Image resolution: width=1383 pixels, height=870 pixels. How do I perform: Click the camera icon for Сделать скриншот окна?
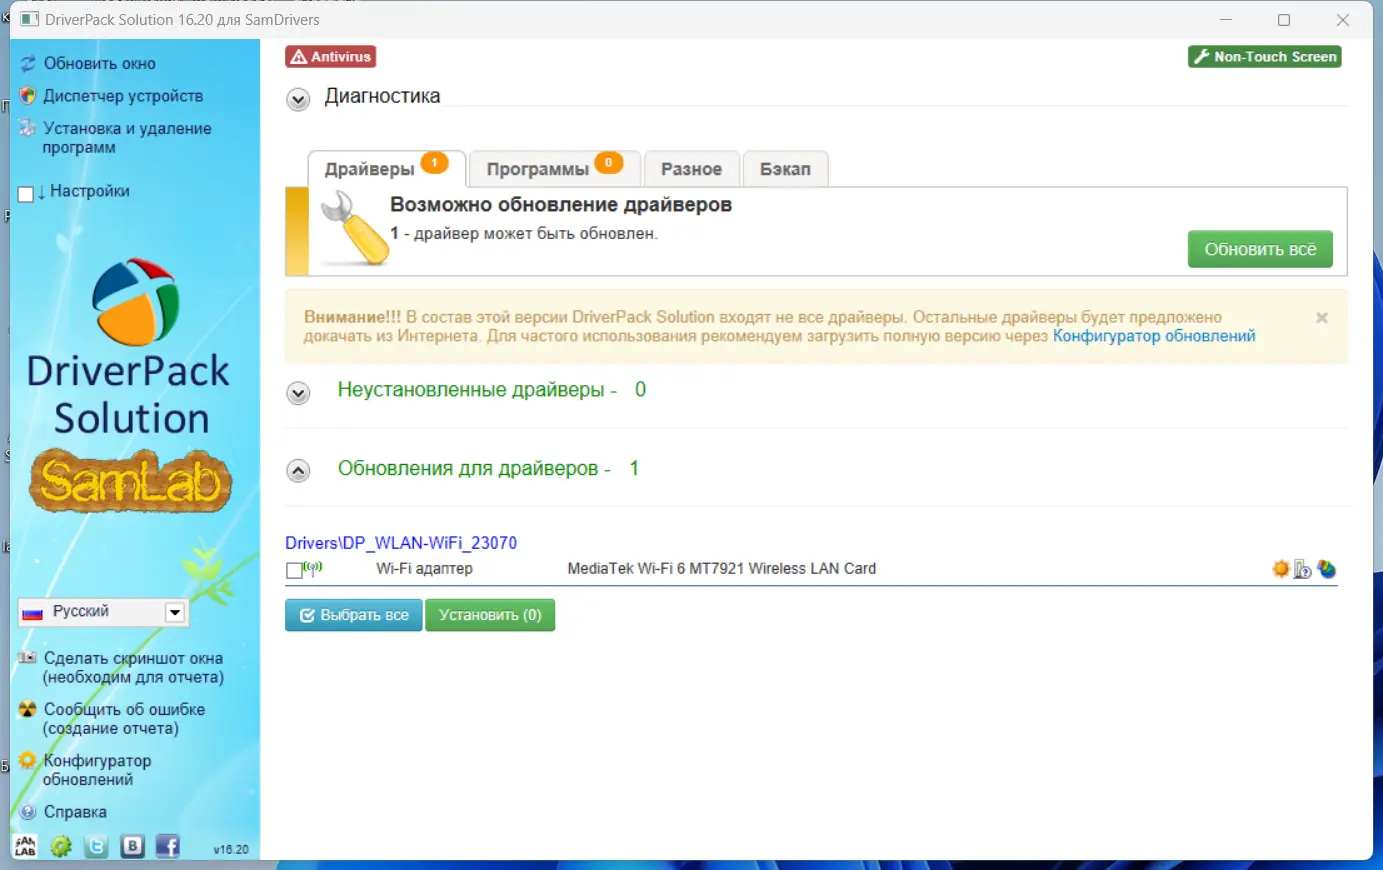tap(28, 658)
